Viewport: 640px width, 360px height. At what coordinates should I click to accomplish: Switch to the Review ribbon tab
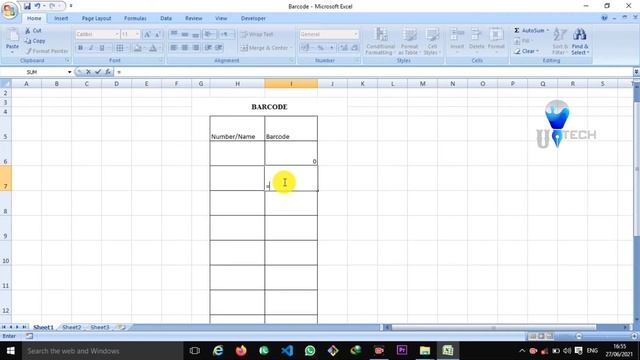click(x=193, y=18)
